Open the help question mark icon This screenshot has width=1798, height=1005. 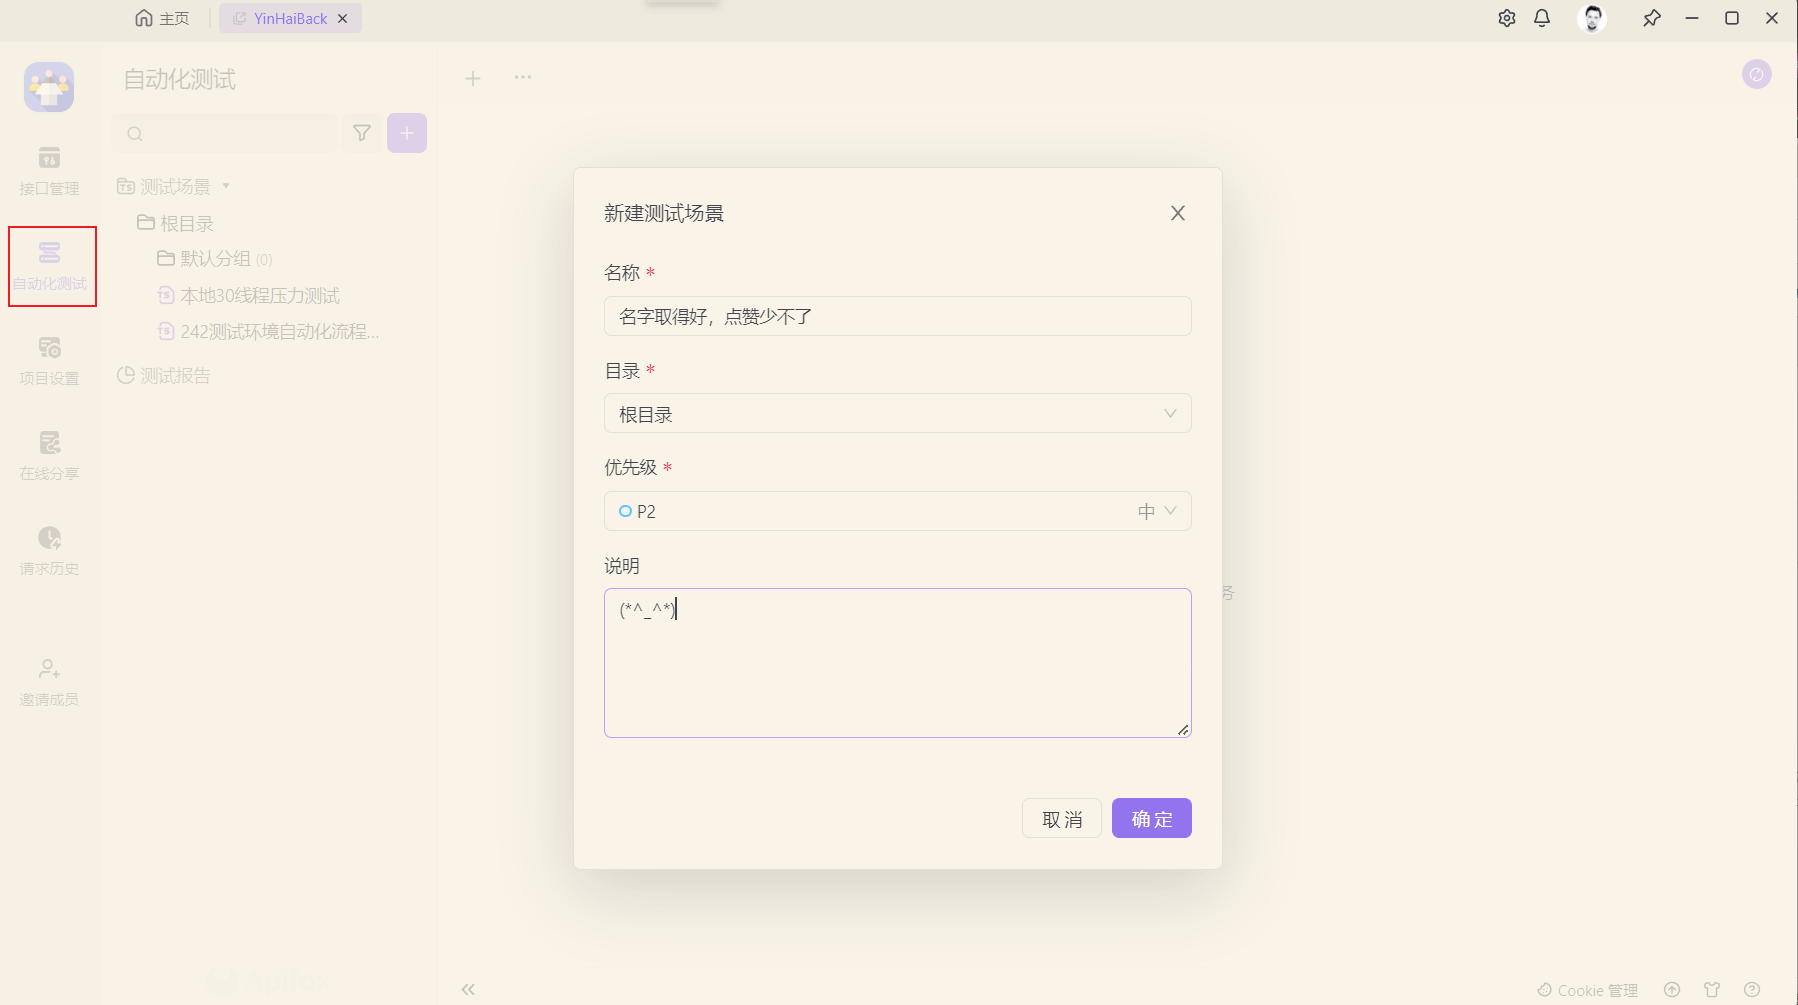tap(1752, 990)
